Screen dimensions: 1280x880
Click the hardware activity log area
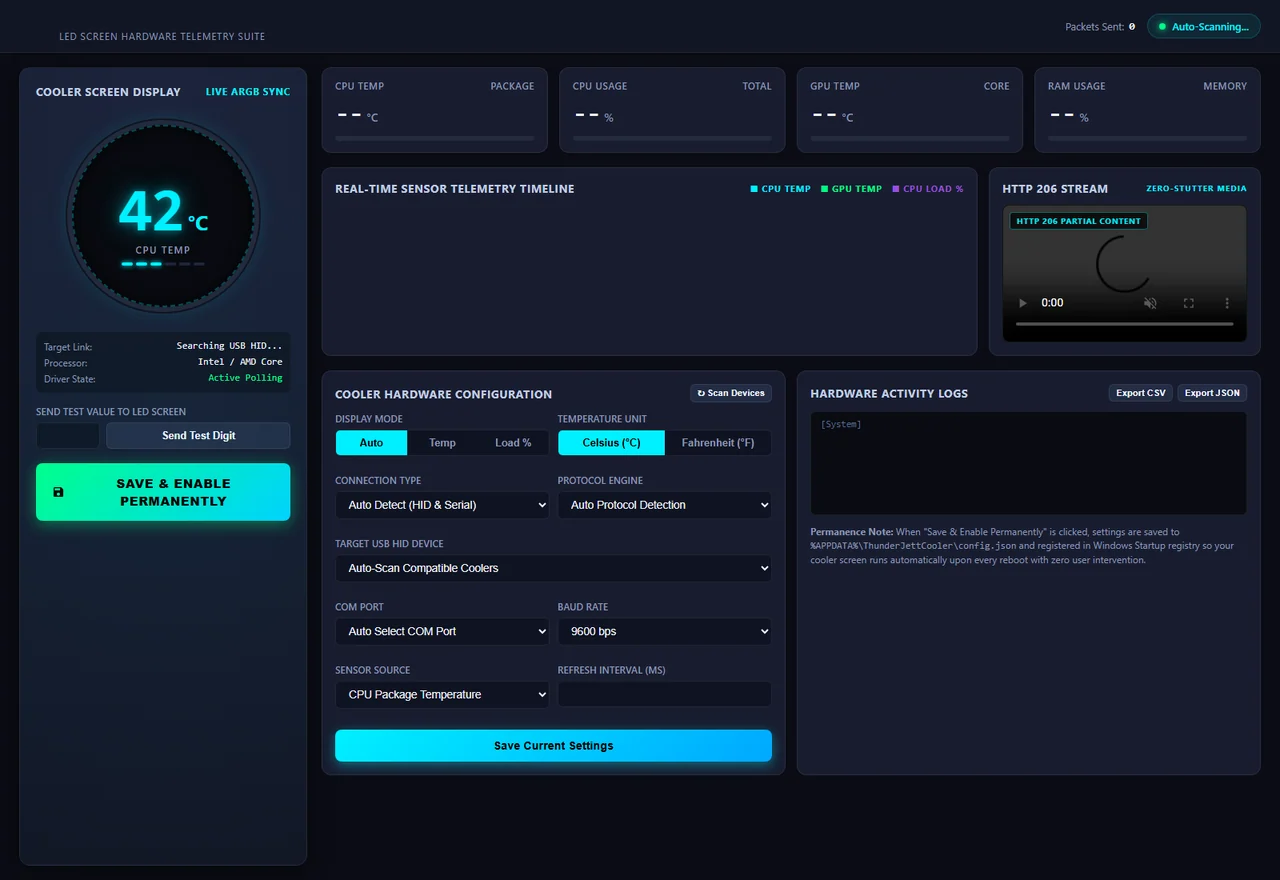pyautogui.click(x=1028, y=463)
